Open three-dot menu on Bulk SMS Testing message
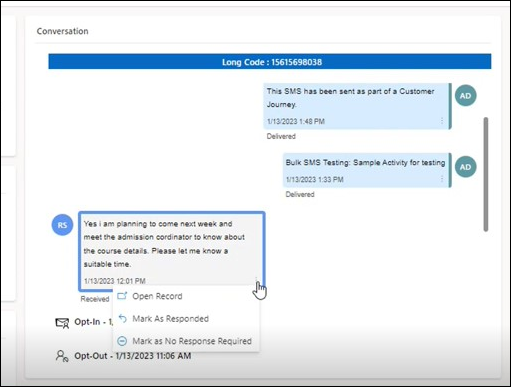Image resolution: width=511 pixels, height=387 pixels. [442, 179]
